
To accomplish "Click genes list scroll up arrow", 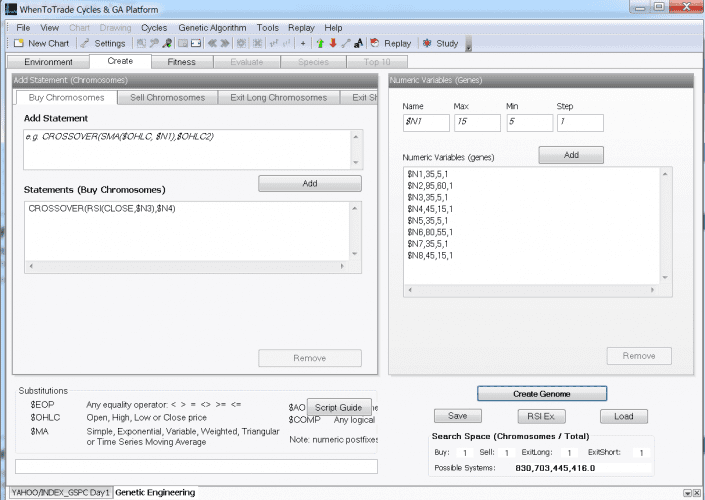I will [x=665, y=174].
